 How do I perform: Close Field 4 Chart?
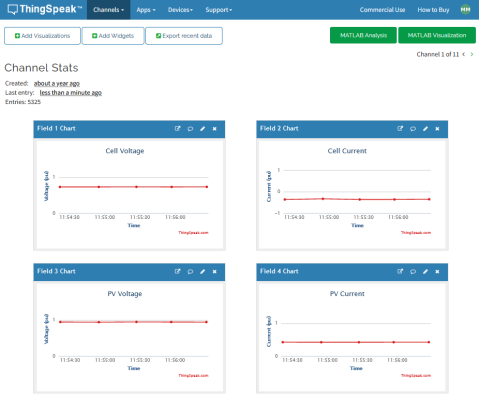pyautogui.click(x=437, y=272)
